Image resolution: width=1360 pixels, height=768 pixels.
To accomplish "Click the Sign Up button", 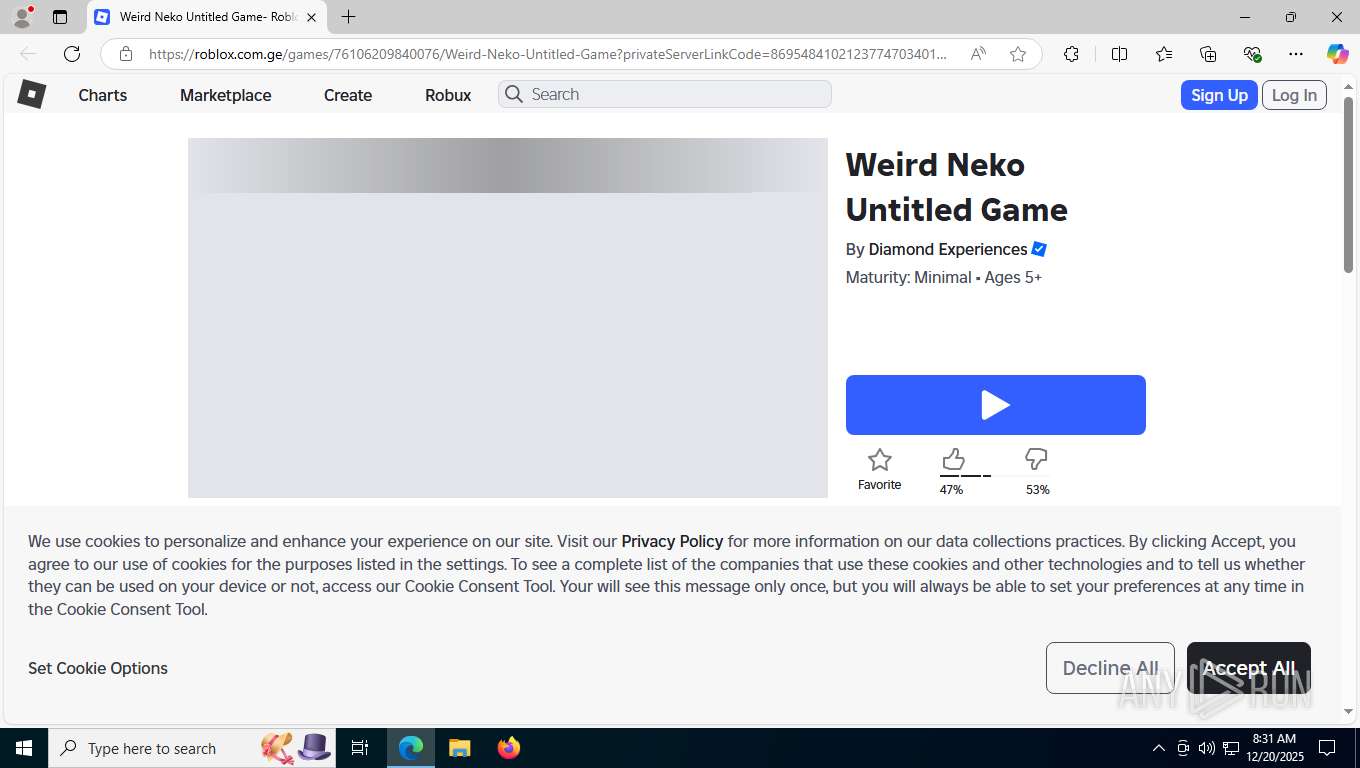I will [1219, 95].
